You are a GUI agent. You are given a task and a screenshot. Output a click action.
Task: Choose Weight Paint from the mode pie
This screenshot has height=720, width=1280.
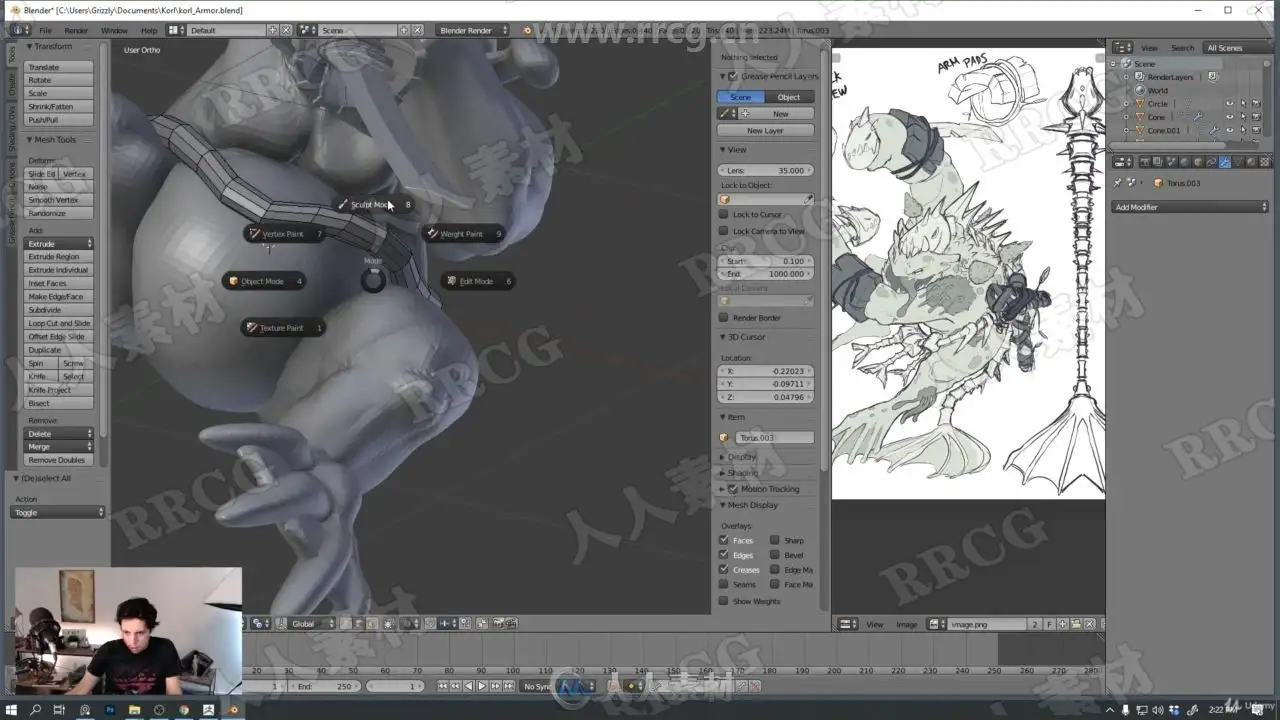click(463, 234)
